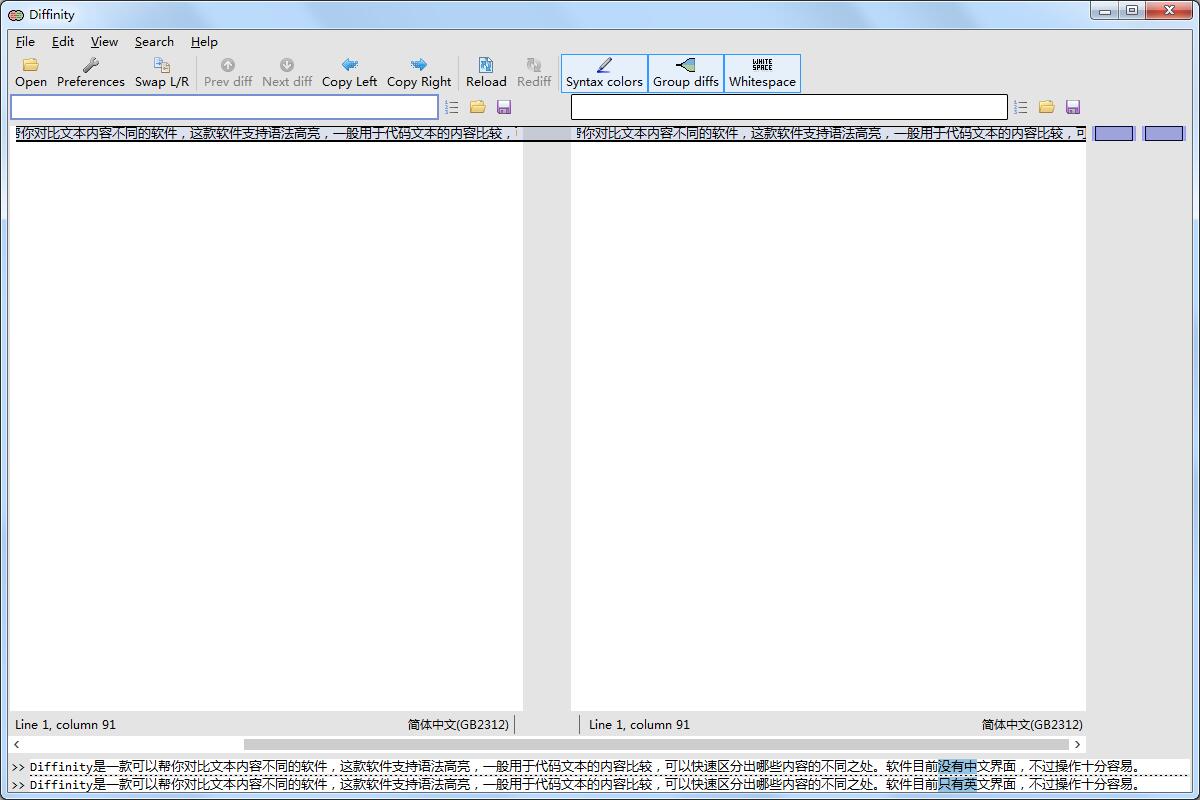Viewport: 1200px width, 800px height.
Task: Toggle the Group diffs option
Action: click(685, 73)
